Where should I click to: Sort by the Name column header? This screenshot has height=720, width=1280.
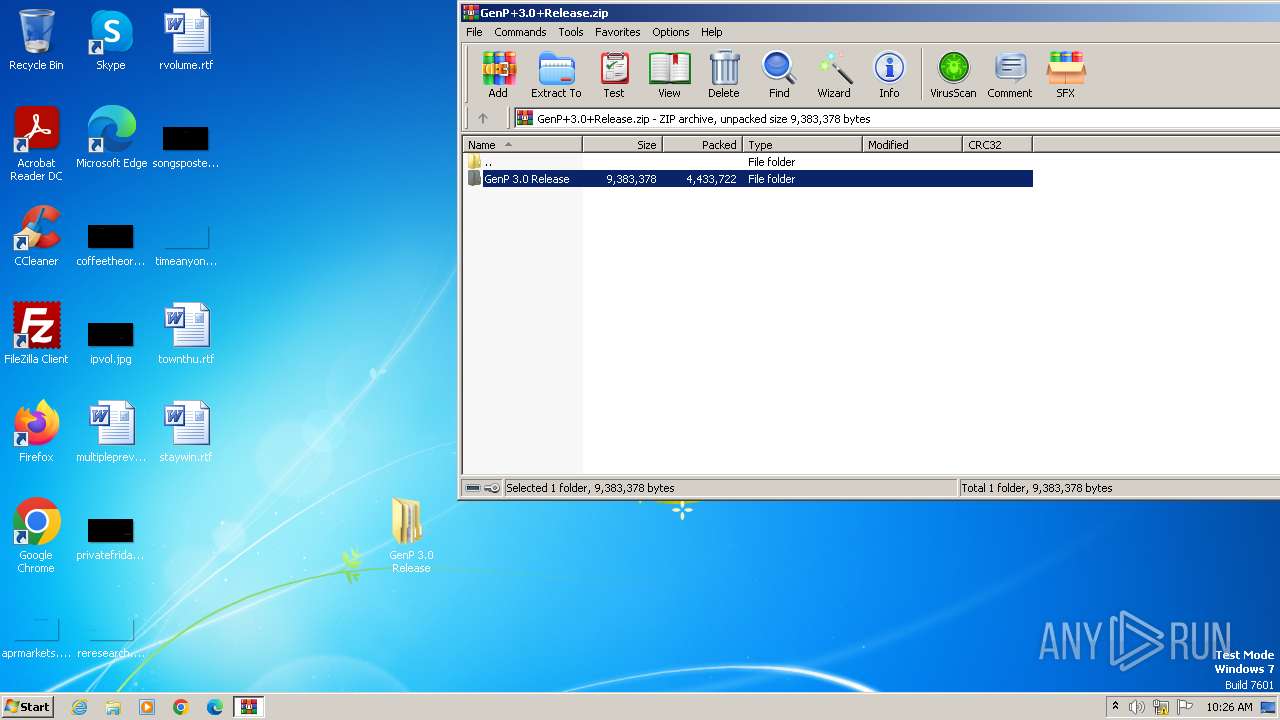[x=522, y=145]
